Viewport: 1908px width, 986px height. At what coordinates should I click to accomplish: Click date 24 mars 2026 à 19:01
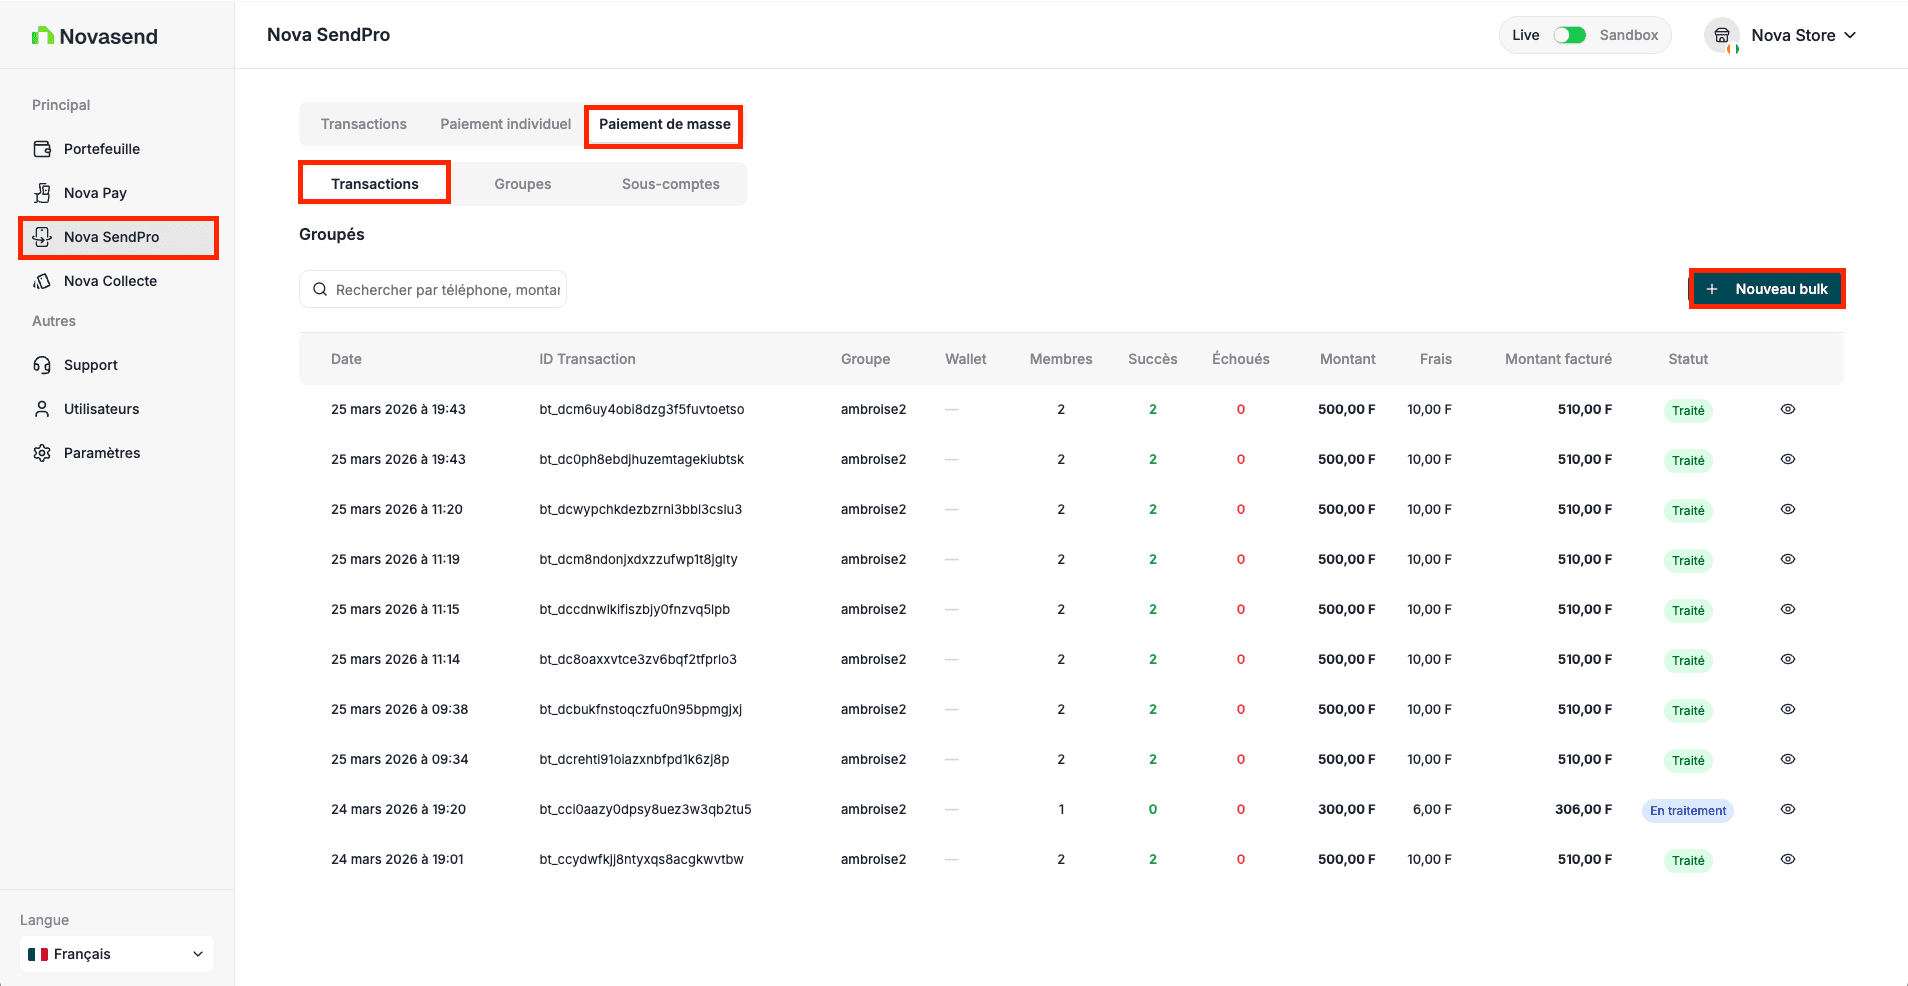click(397, 859)
